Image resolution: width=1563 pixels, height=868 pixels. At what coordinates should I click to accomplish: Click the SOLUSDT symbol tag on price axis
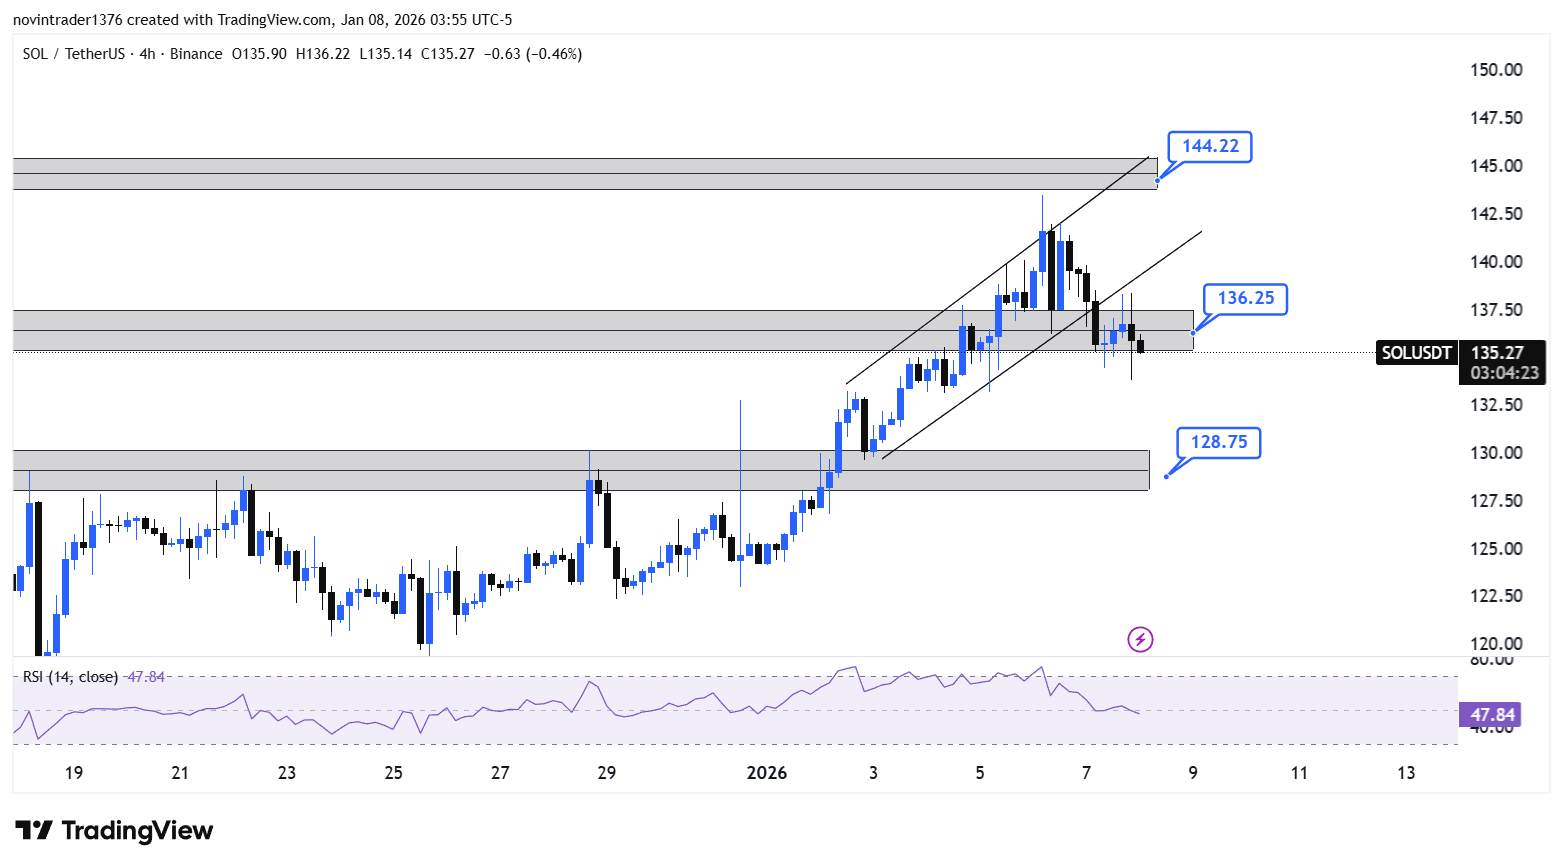coord(1416,353)
